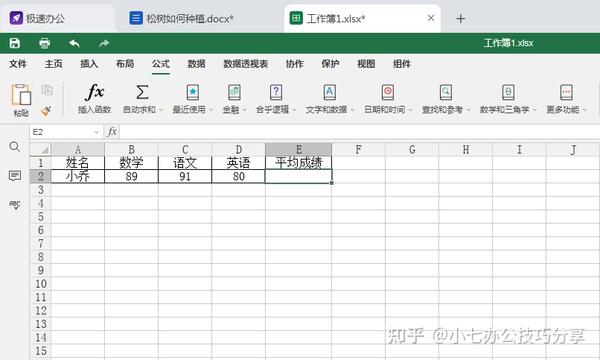Click the spell check ABC icon in sidebar
Viewport: 600px width, 360px height.
(x=15, y=205)
